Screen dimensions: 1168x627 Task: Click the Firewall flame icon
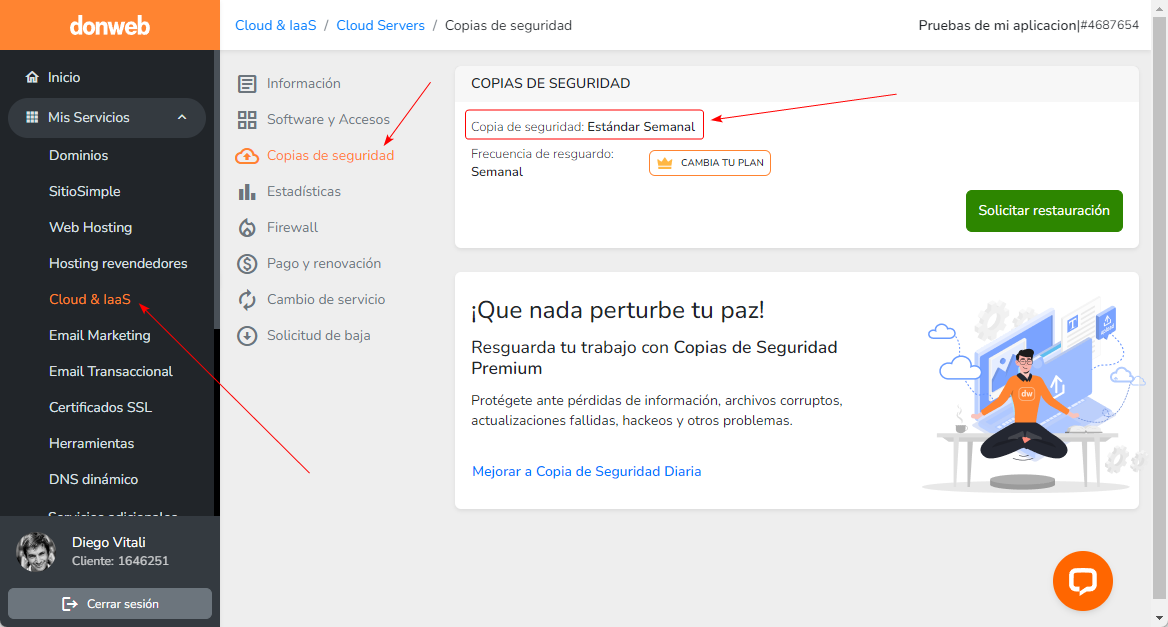247,227
